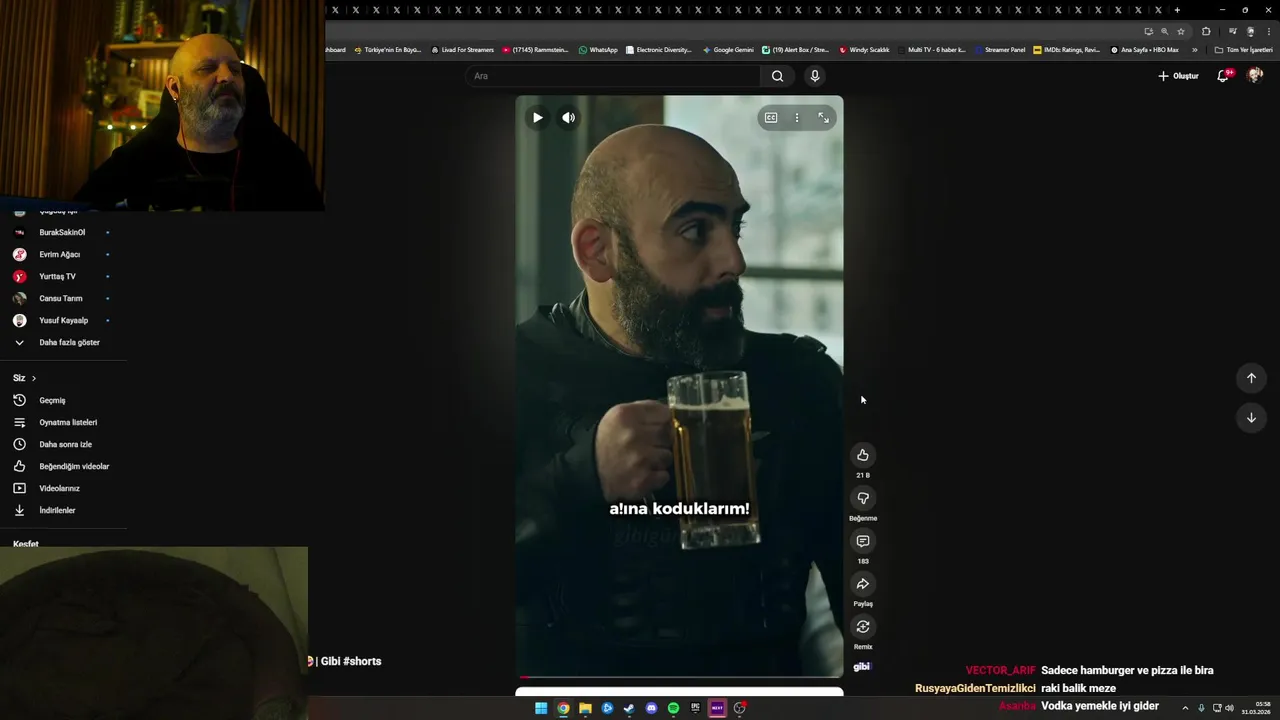The image size is (1280, 720).
Task: Like the Short with 21 B likes
Action: click(863, 455)
